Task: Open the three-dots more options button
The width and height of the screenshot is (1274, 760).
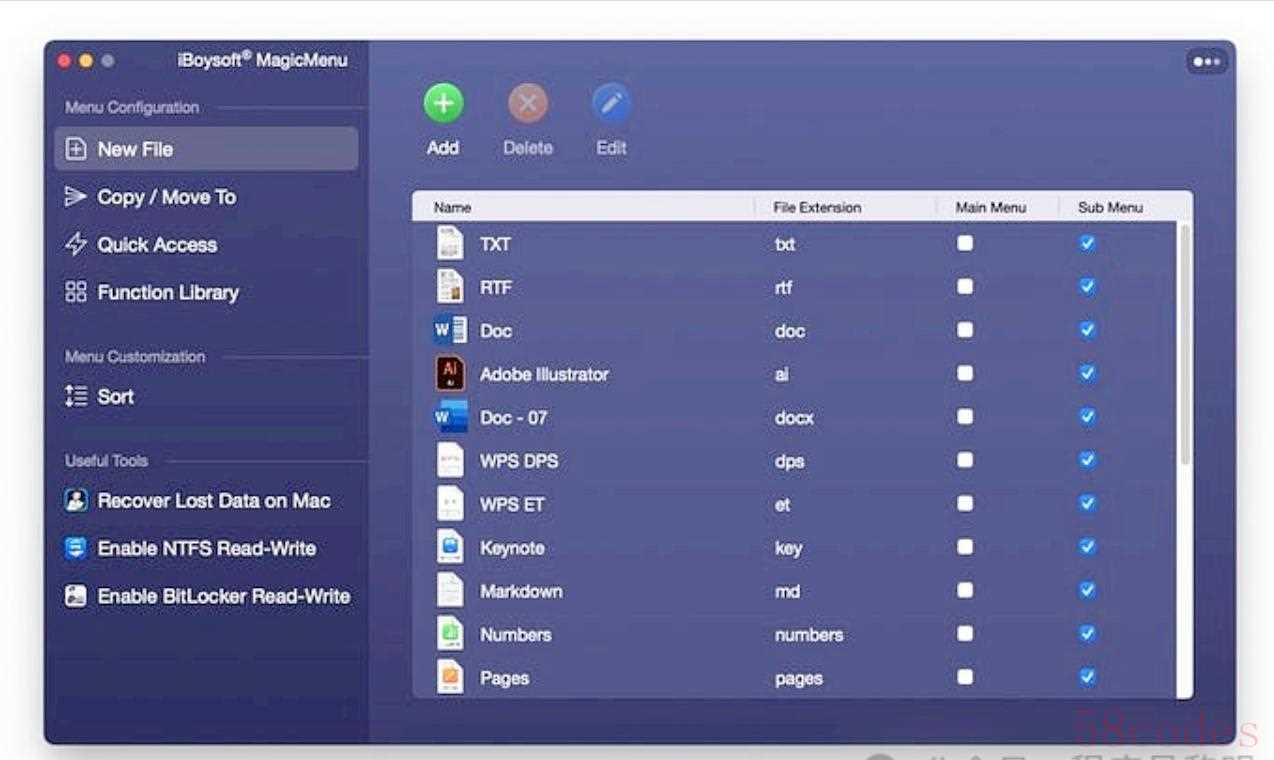Action: click(x=1206, y=62)
